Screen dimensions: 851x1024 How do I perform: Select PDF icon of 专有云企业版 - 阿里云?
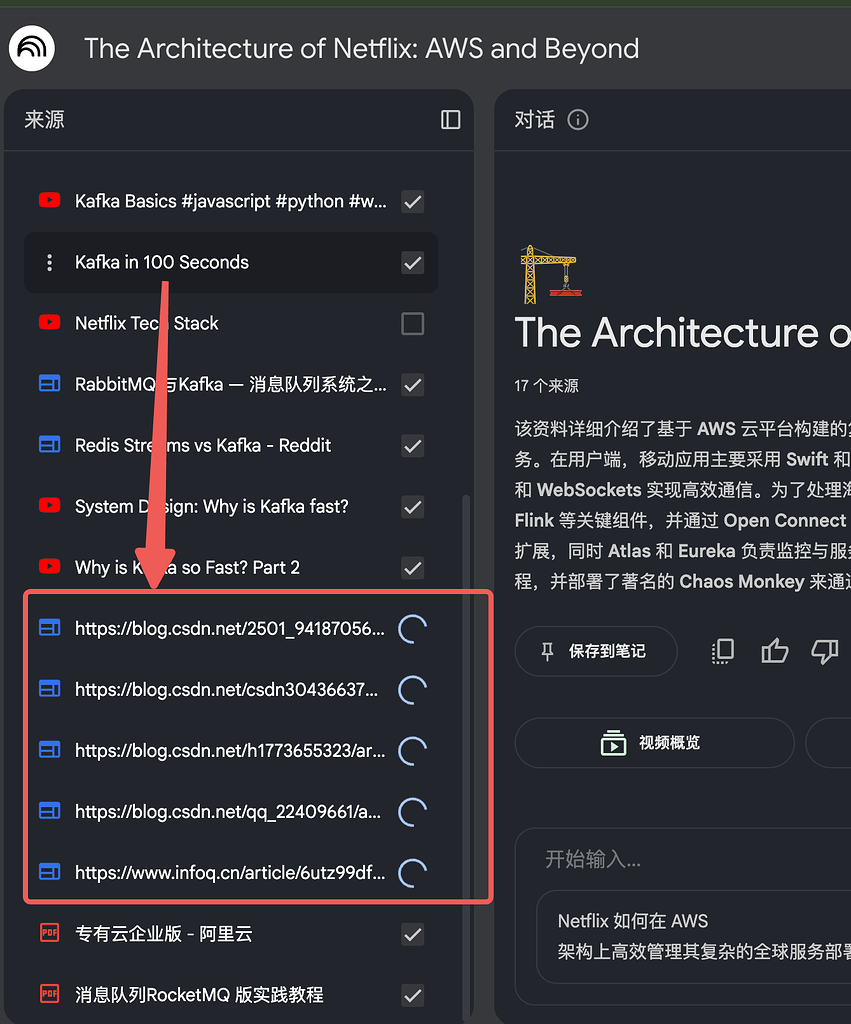pos(50,933)
